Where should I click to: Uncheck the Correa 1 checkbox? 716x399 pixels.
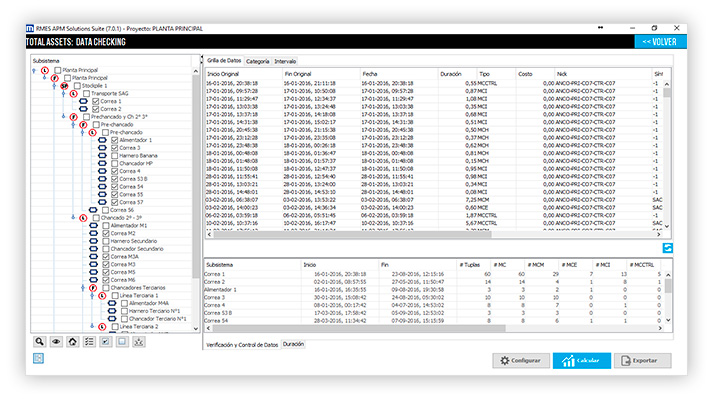[95, 101]
